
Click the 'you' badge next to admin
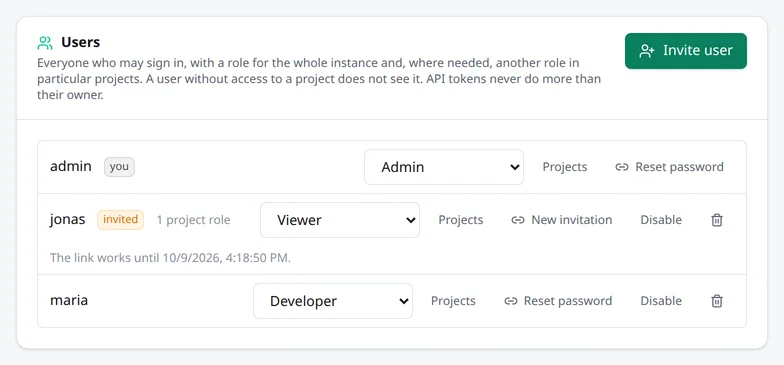coord(119,167)
